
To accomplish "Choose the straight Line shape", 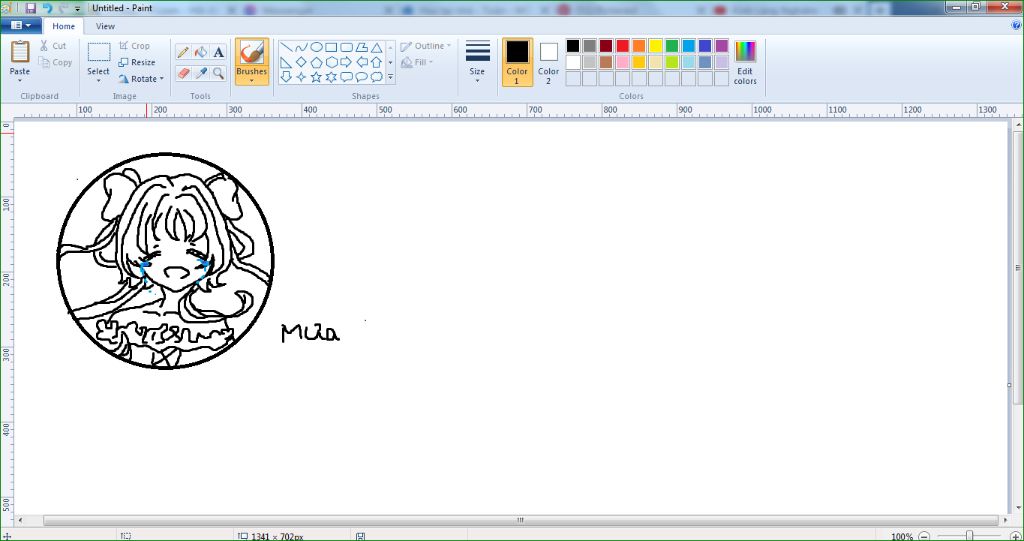I will pos(285,47).
